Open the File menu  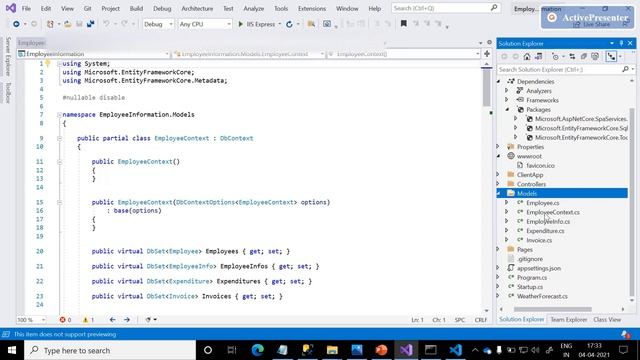(26, 8)
